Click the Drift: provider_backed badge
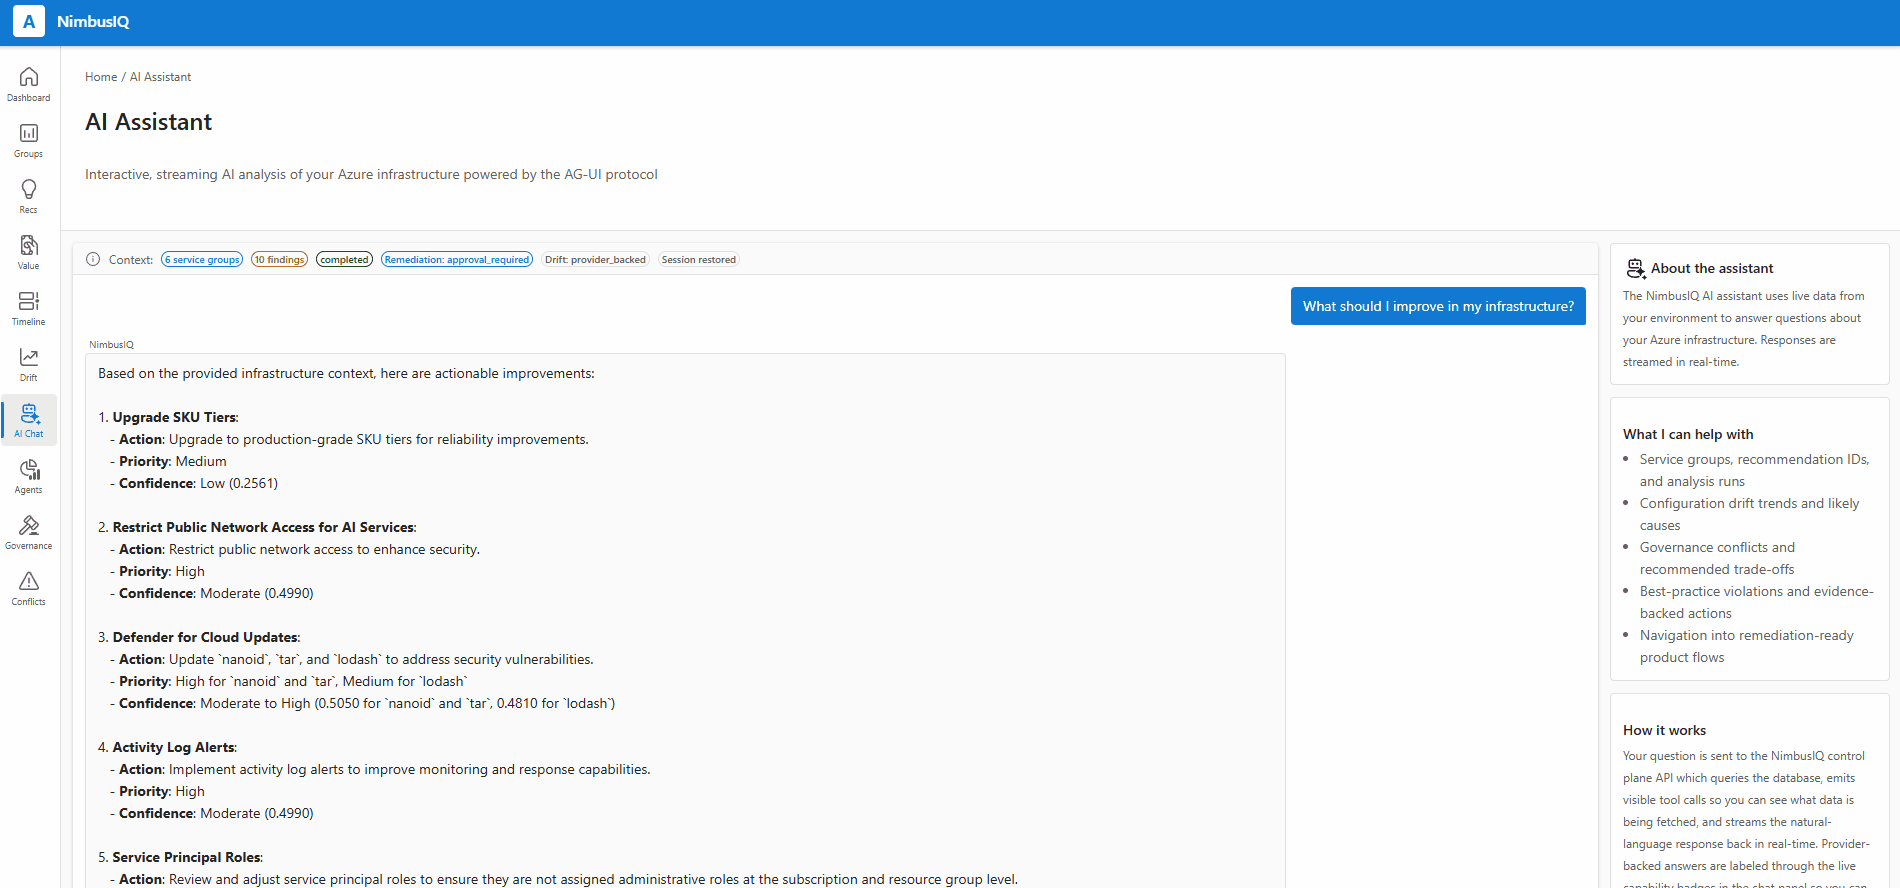Viewport: 1900px width, 888px height. tap(595, 259)
